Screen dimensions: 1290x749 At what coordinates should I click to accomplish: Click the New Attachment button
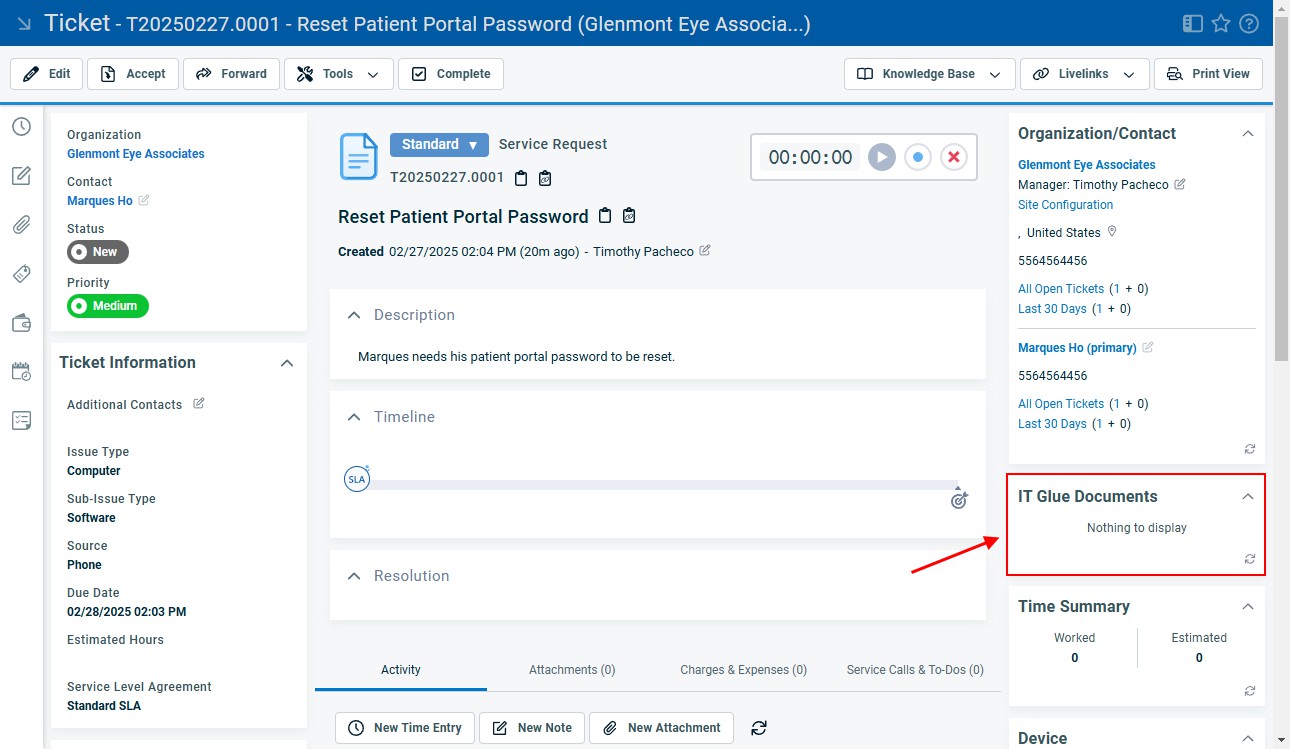coord(662,728)
